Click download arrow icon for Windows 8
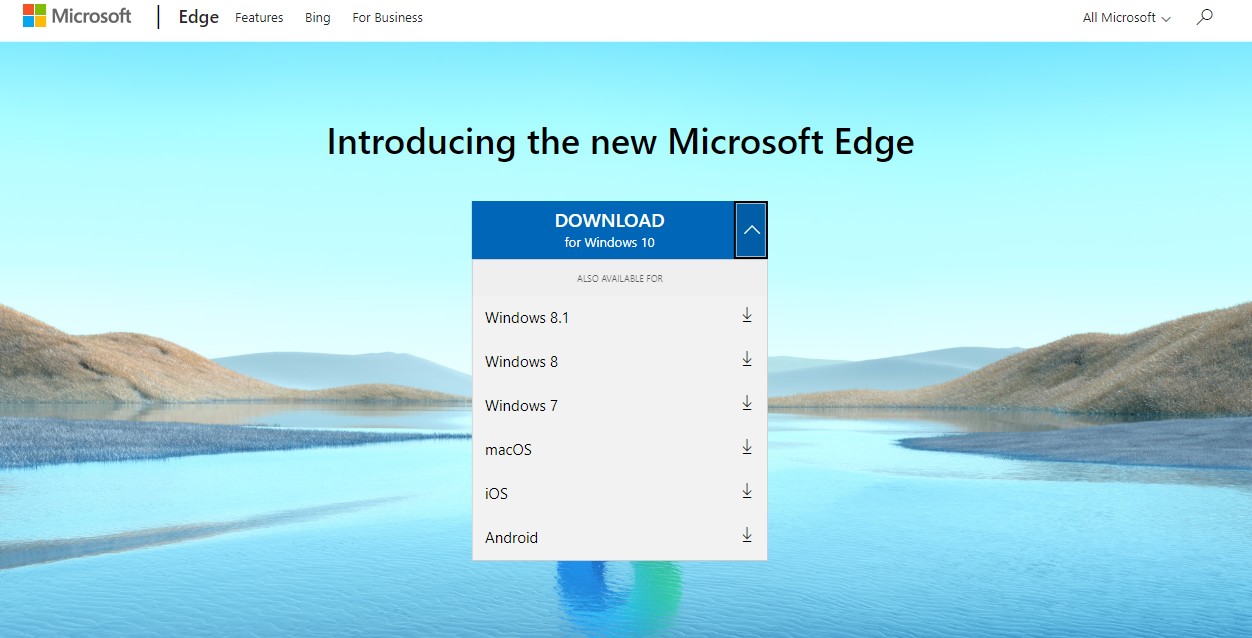1252x638 pixels. tap(747, 360)
